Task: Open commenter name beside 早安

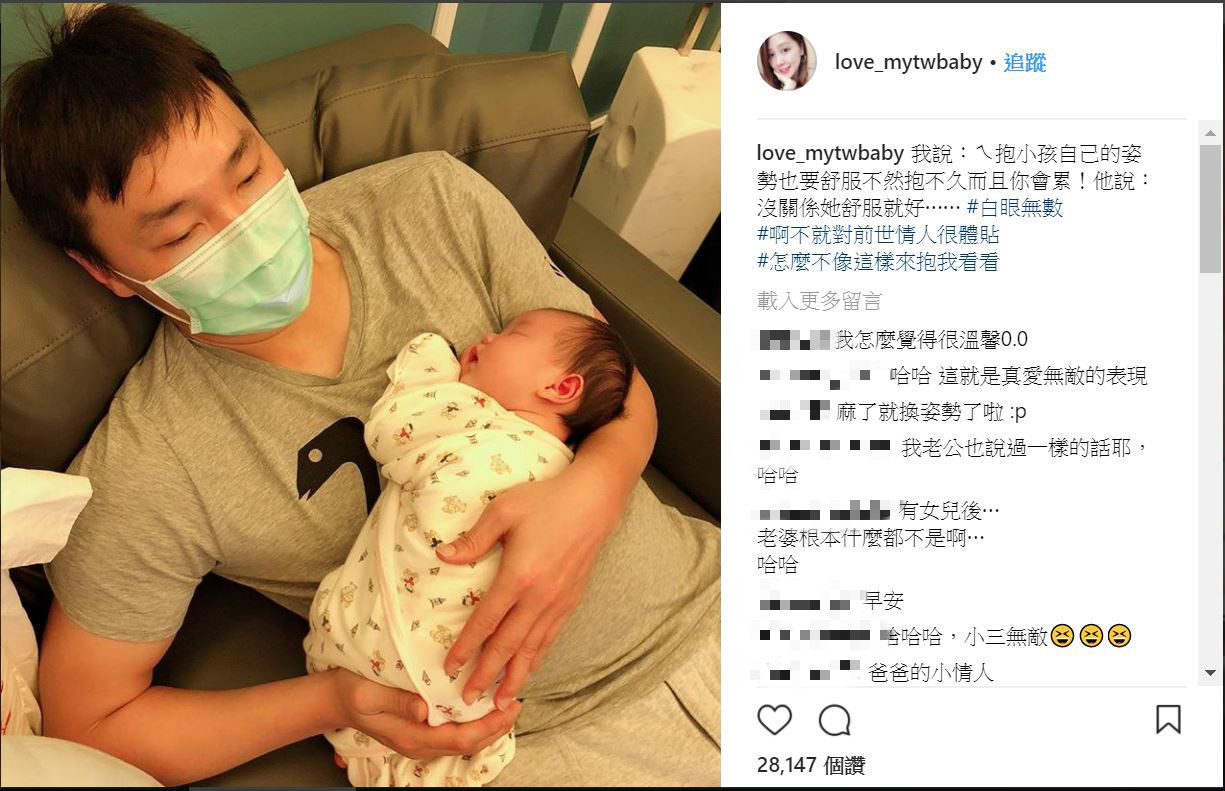Action: [x=804, y=602]
